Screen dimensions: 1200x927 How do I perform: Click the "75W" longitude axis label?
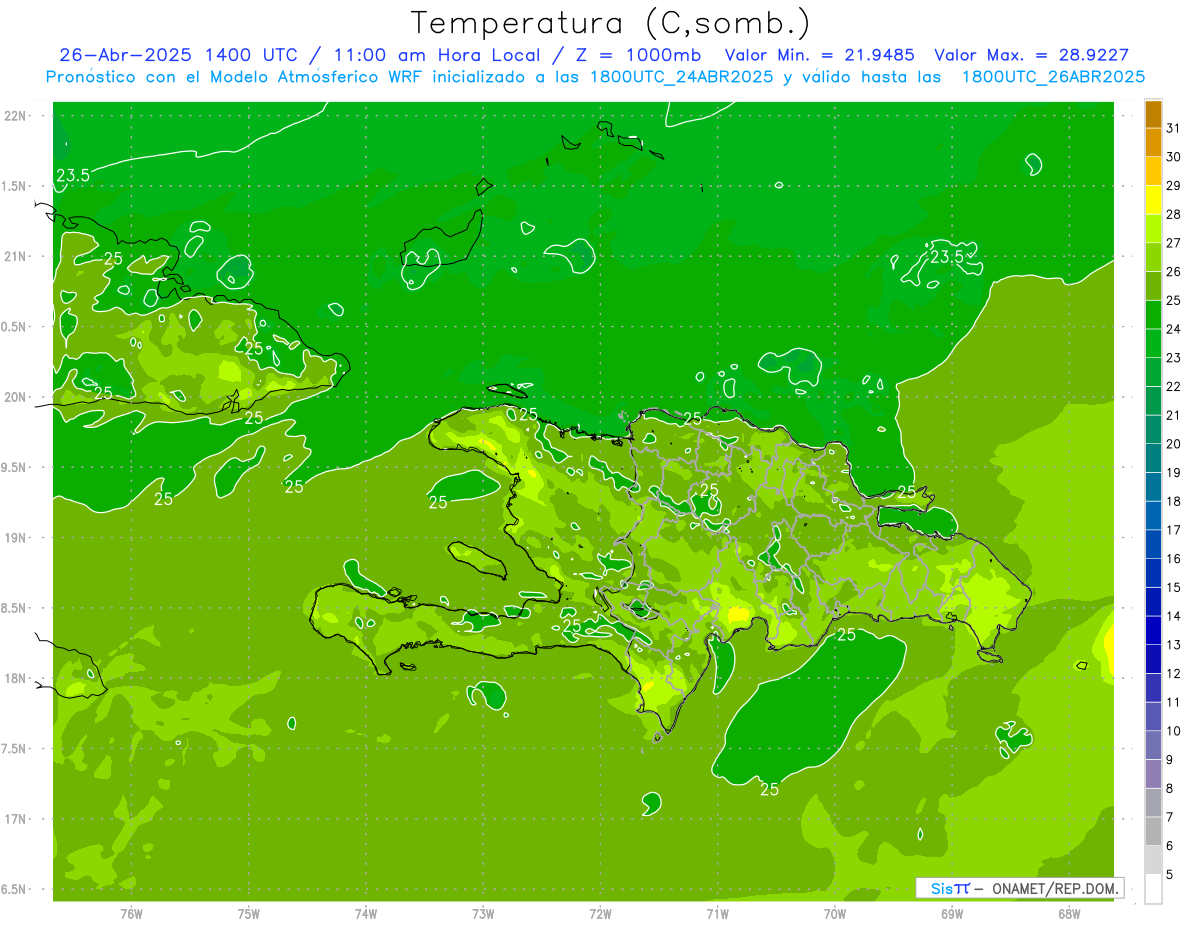249,914
